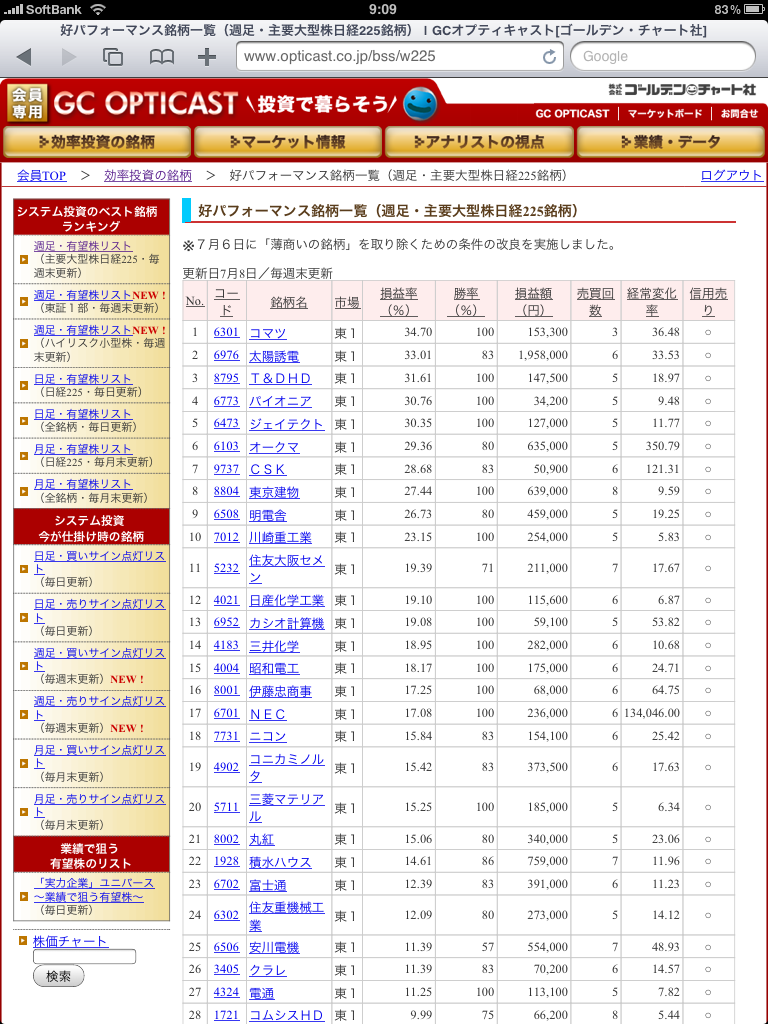Open stock code 6301 link

[x=226, y=332]
